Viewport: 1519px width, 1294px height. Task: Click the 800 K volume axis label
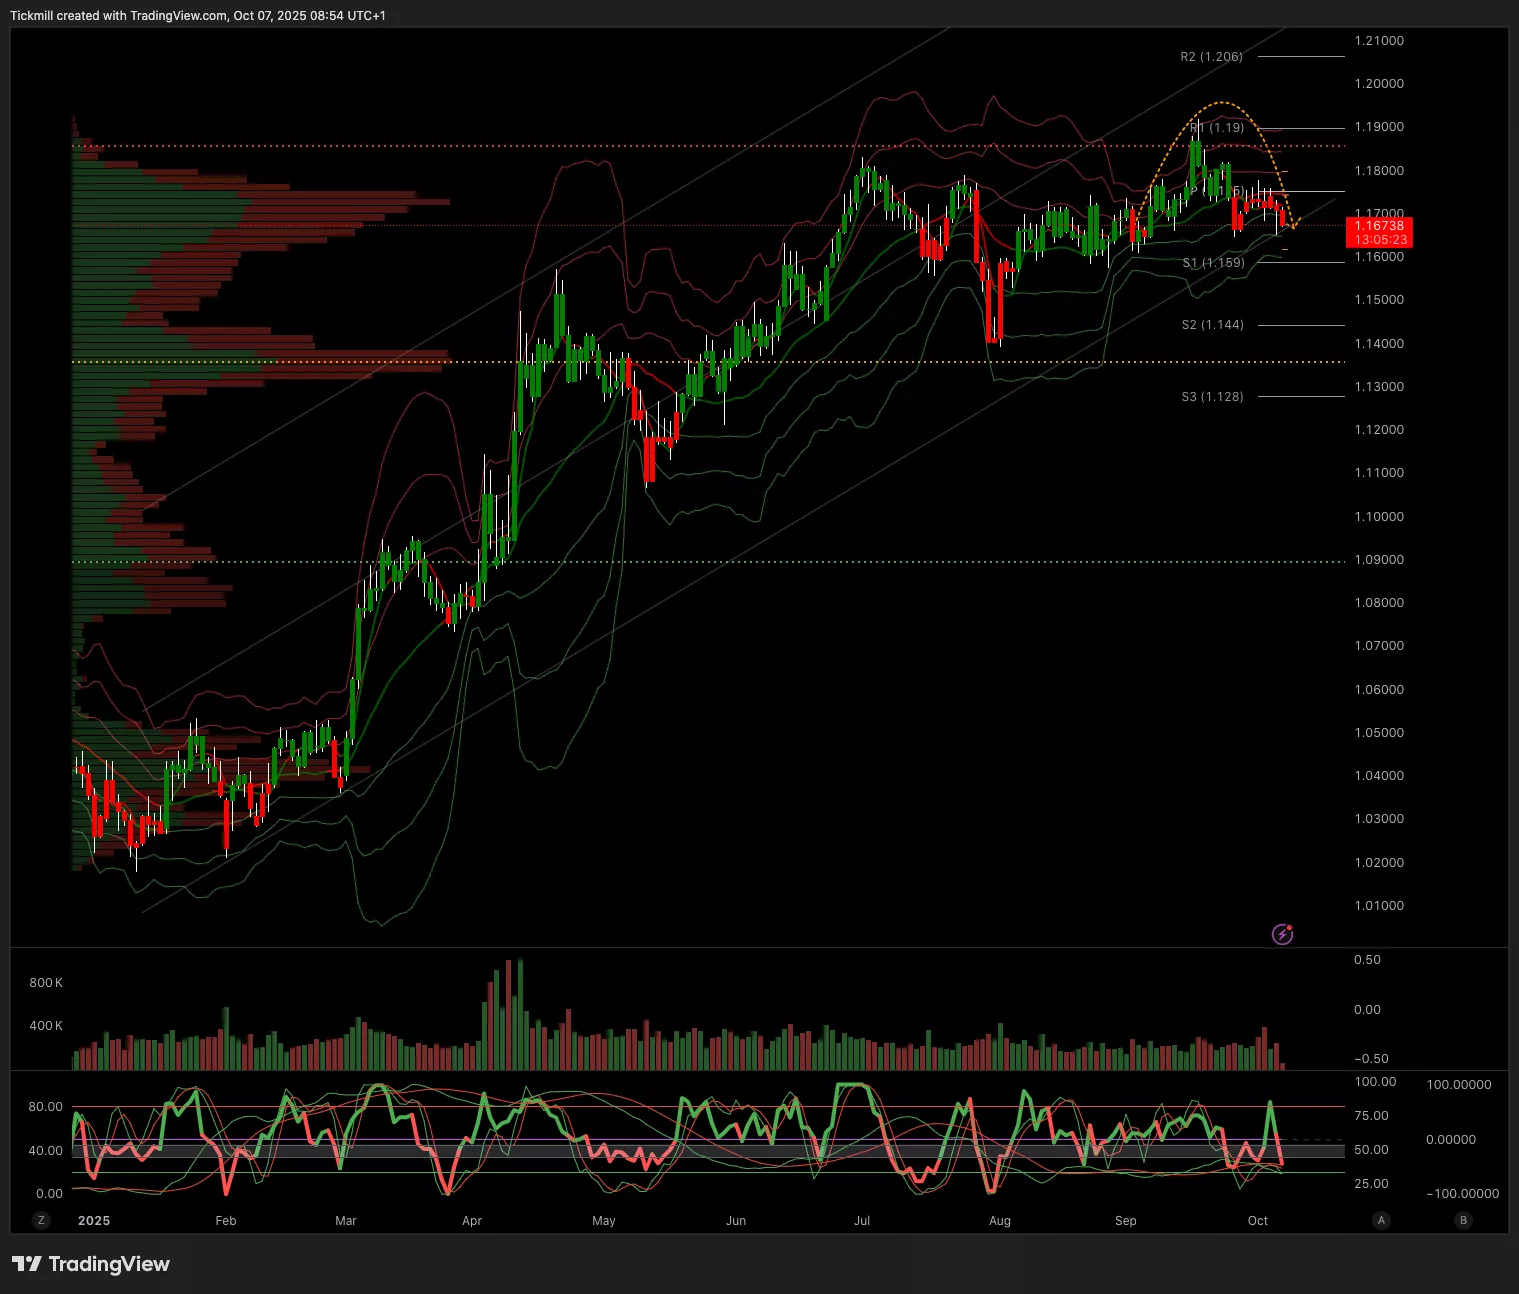46,983
